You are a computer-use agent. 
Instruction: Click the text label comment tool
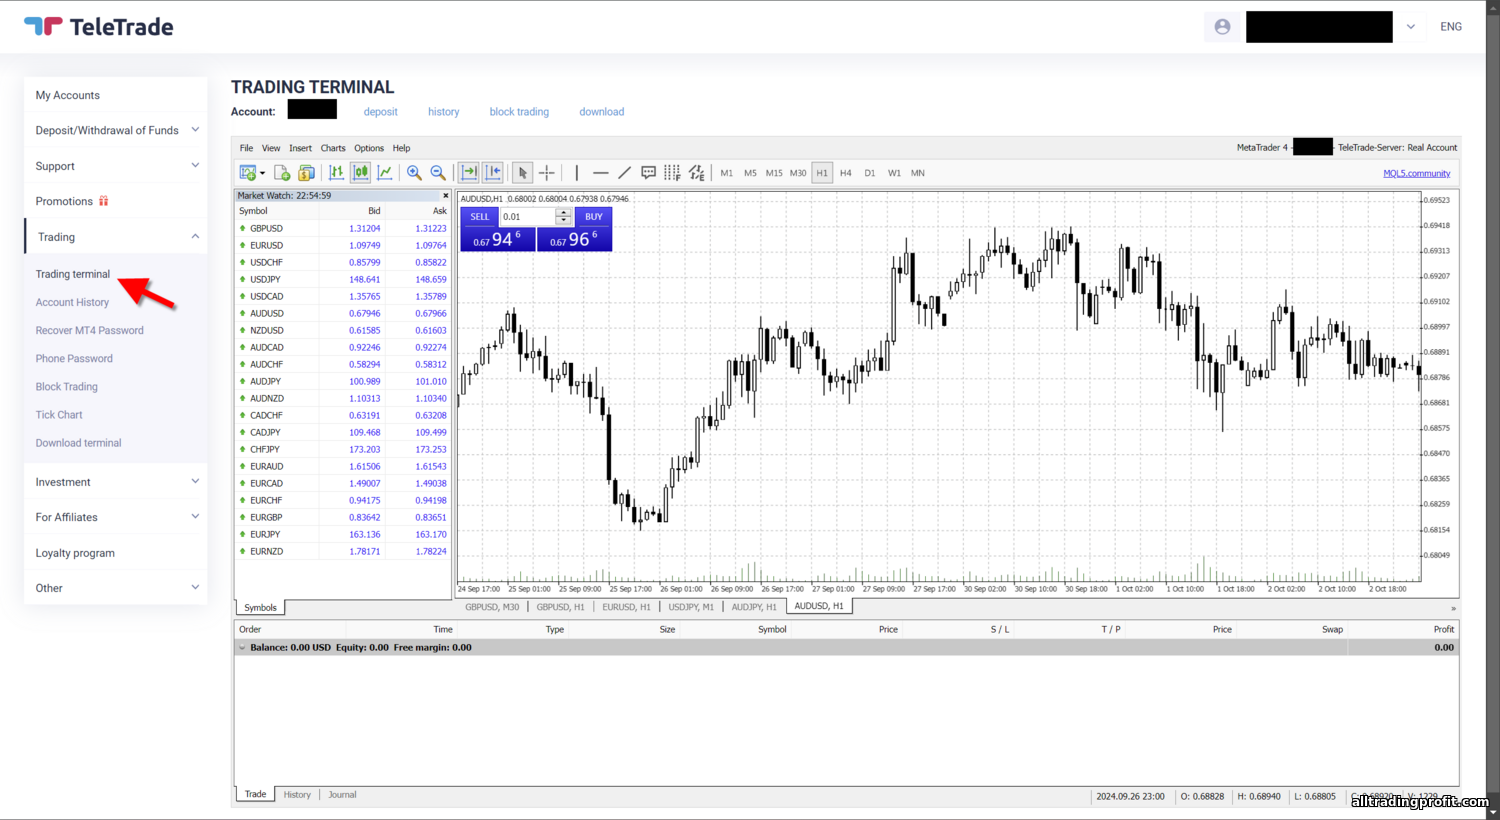click(648, 173)
